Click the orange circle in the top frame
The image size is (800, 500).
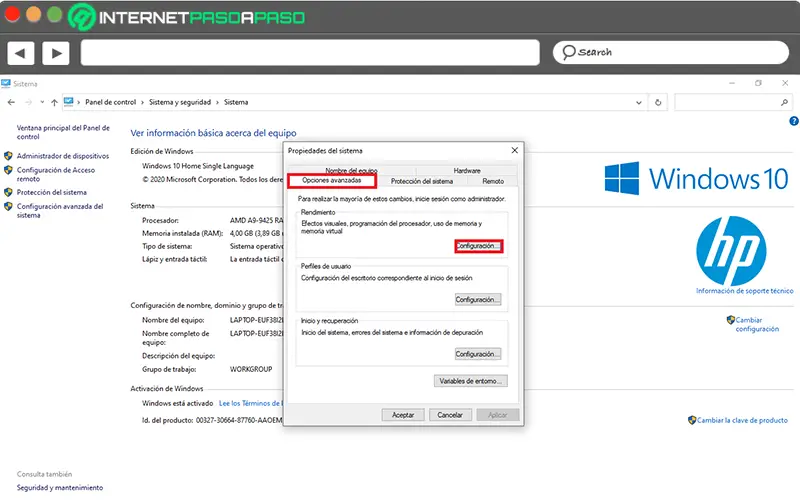tap(34, 14)
